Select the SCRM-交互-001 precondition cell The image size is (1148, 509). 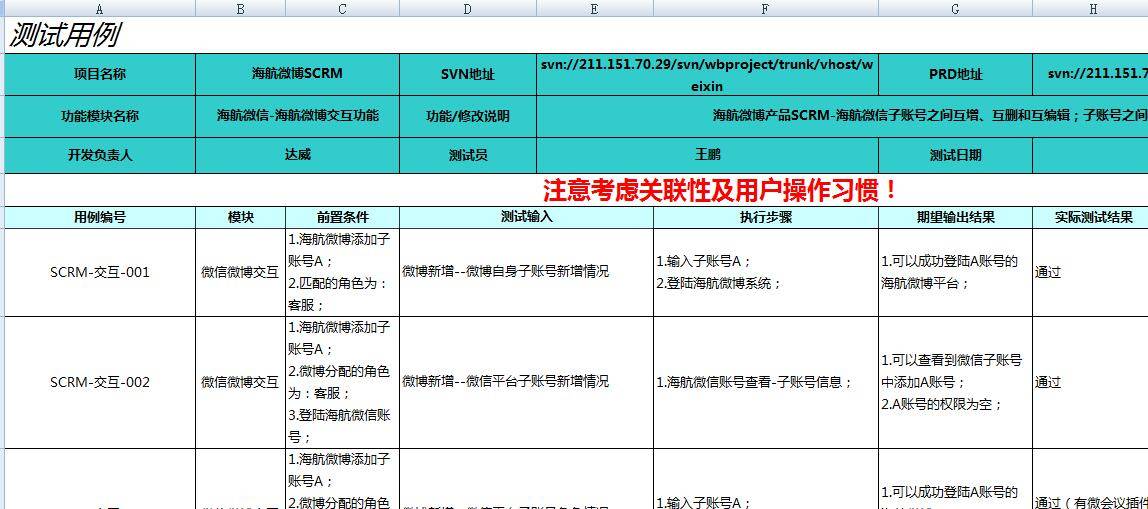coord(343,272)
